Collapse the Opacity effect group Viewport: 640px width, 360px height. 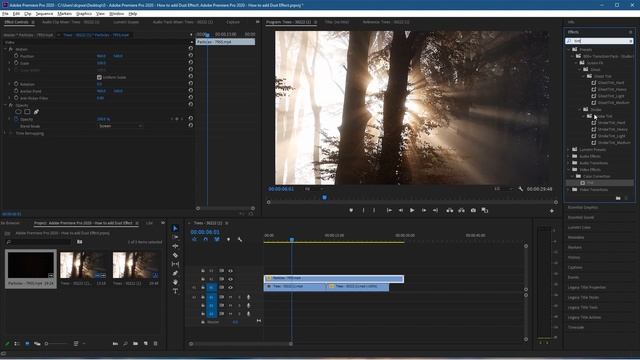(5, 105)
